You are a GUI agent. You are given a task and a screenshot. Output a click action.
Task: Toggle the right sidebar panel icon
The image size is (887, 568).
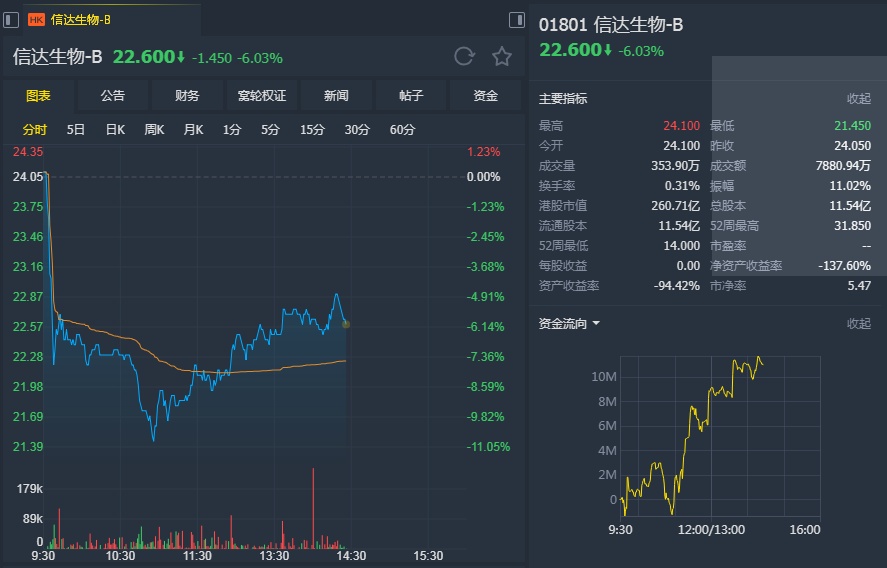[x=517, y=19]
